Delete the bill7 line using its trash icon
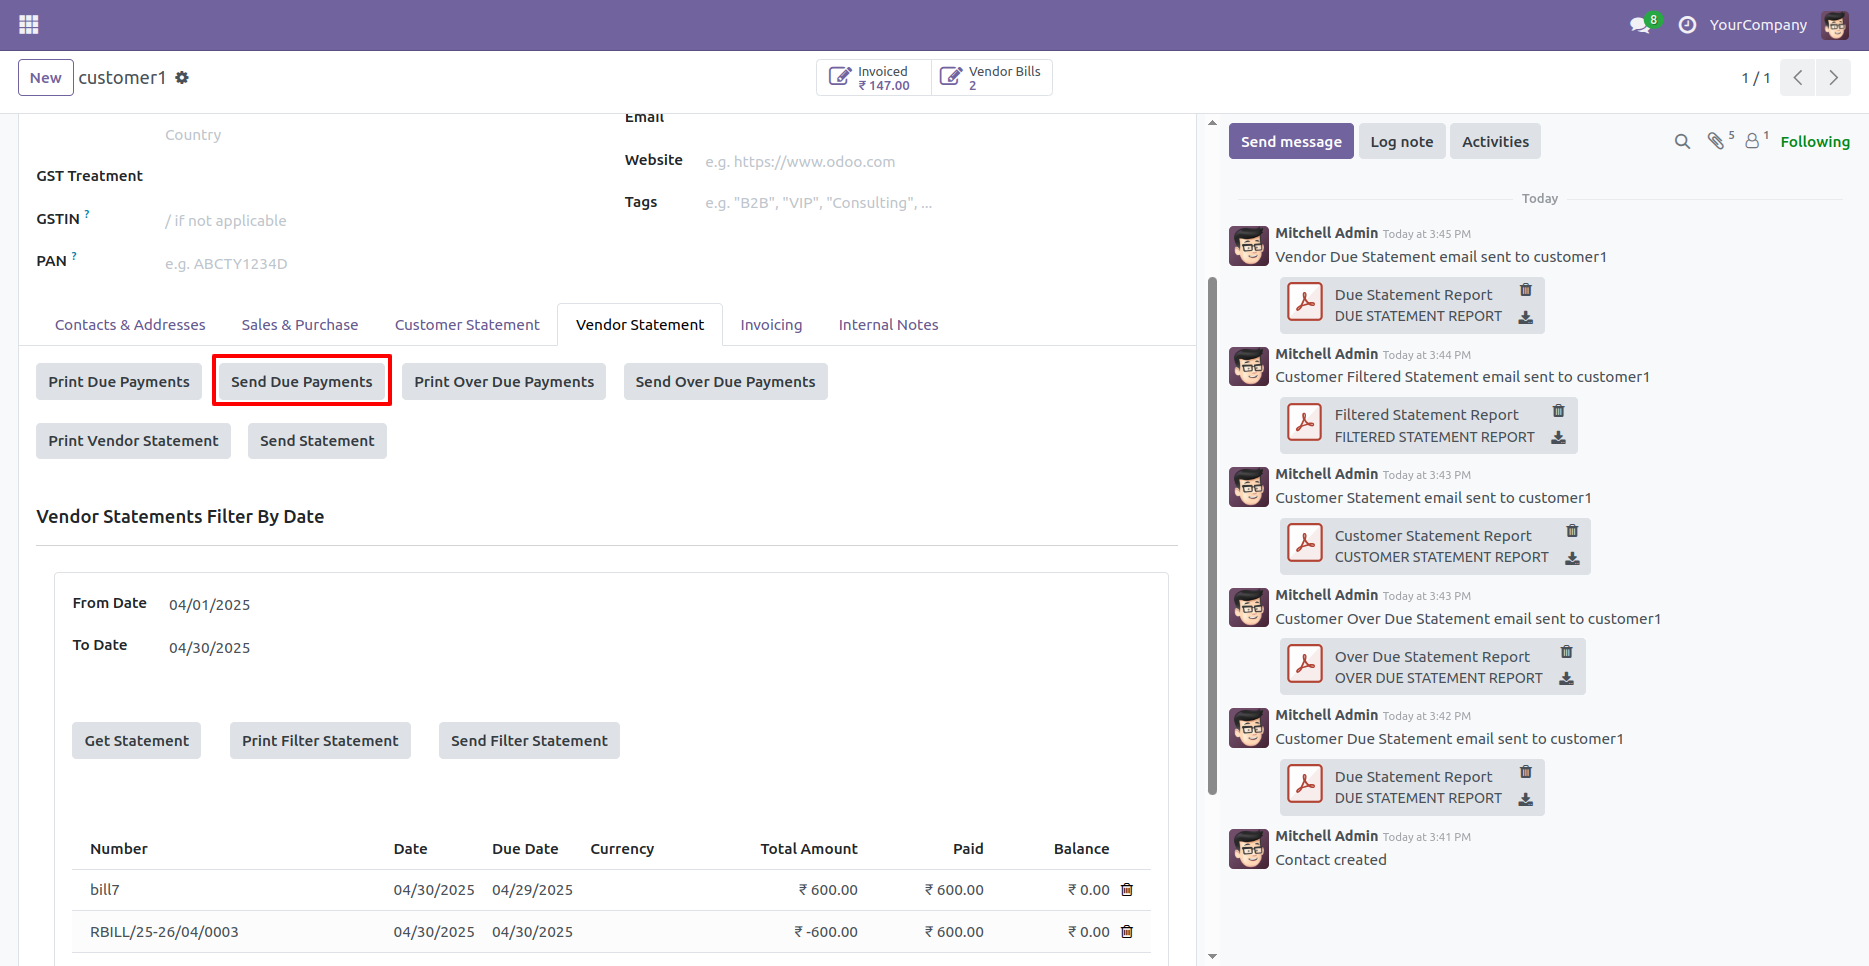Image resolution: width=1869 pixels, height=966 pixels. tap(1127, 889)
